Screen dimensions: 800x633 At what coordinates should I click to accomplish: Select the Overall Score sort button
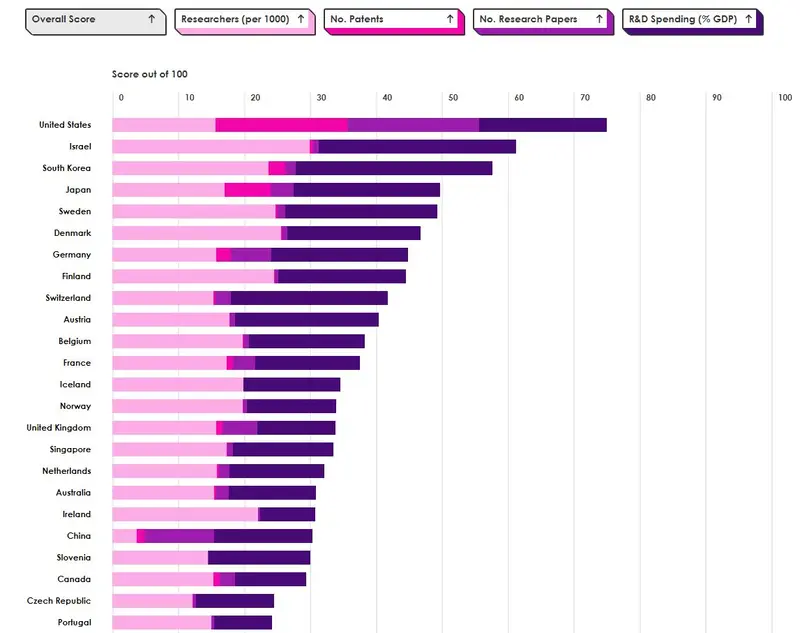pos(96,21)
